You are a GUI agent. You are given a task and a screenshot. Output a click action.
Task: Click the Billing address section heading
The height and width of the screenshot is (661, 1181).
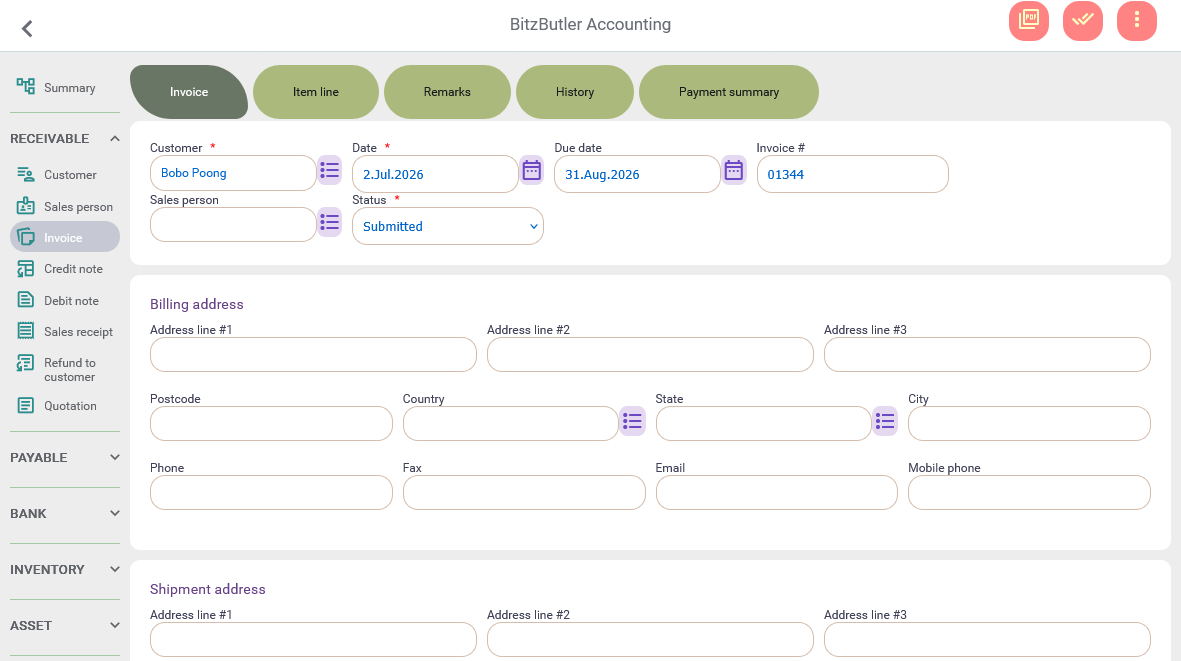197,304
